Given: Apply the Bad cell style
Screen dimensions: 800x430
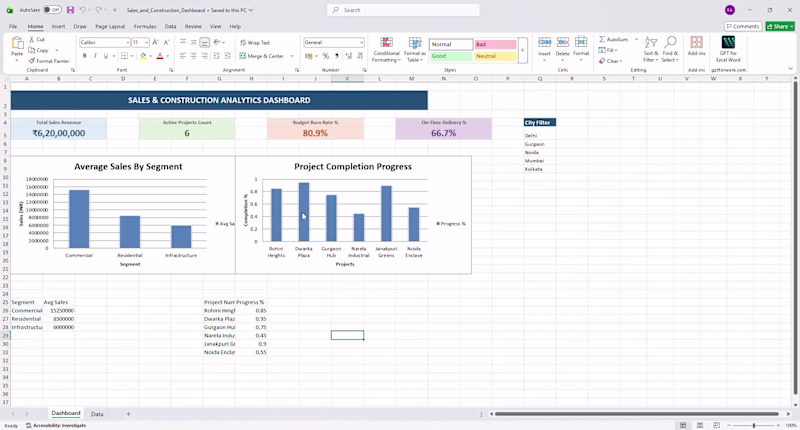Looking at the screenshot, I should tap(495, 44).
